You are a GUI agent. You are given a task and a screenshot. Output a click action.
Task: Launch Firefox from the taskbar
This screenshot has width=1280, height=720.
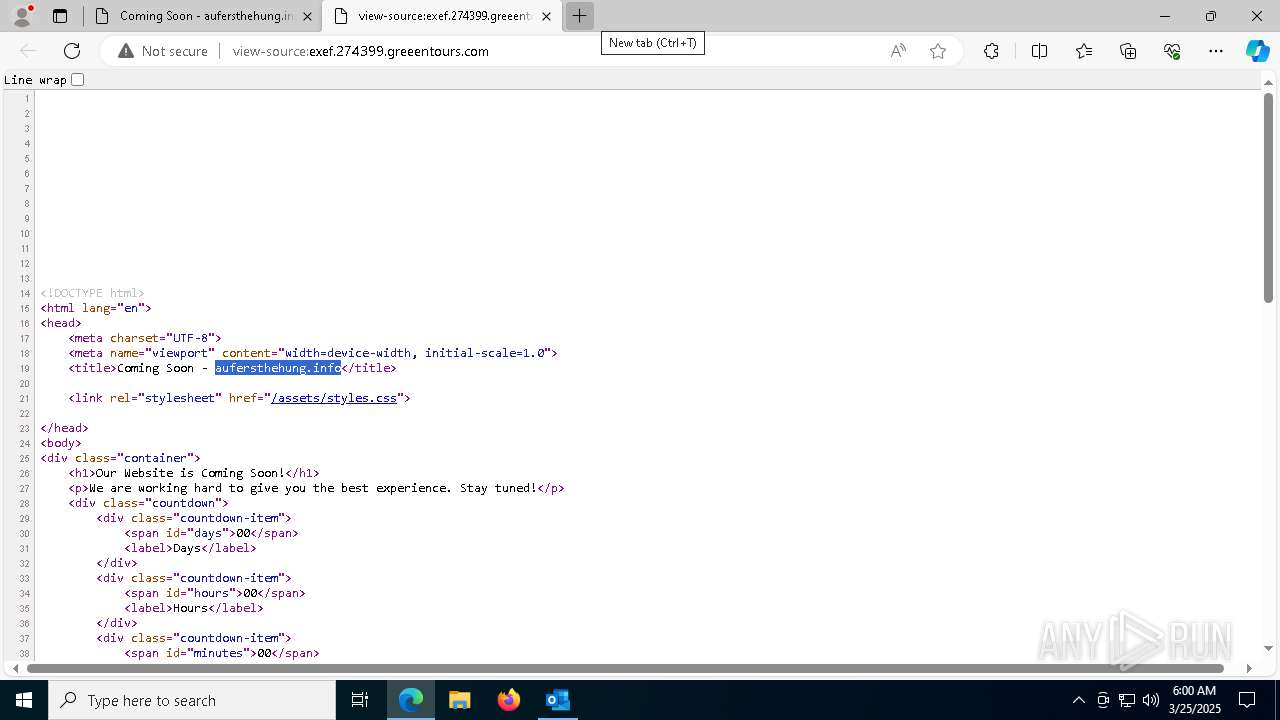pyautogui.click(x=508, y=700)
